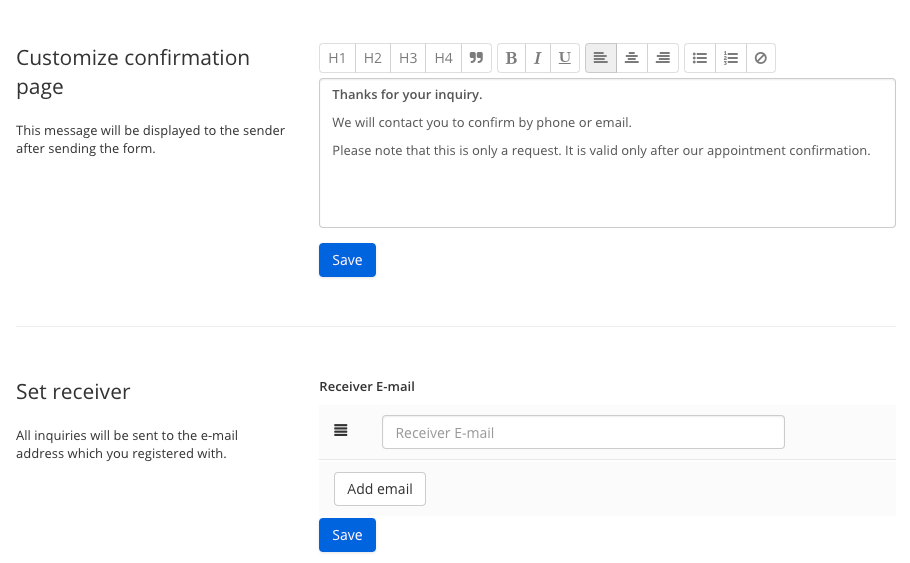Image resolution: width=910 pixels, height=563 pixels.
Task: Apply H2 heading format
Action: coord(373,58)
